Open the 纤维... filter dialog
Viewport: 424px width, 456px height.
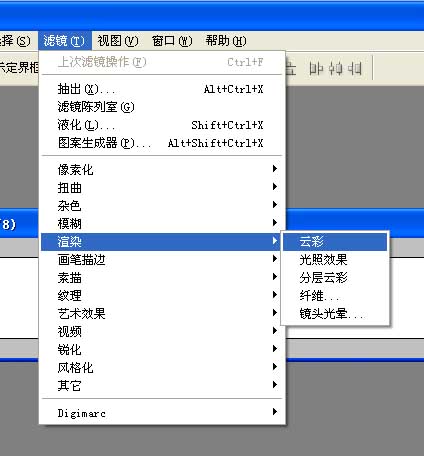tap(335, 296)
